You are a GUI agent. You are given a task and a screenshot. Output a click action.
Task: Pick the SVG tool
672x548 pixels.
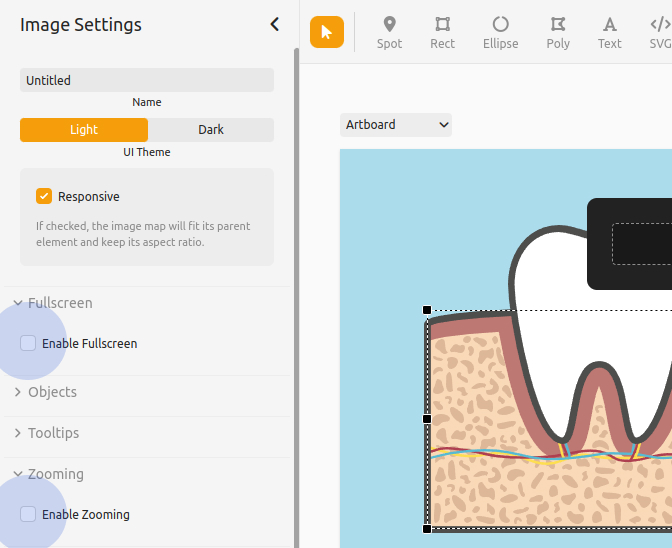pos(660,33)
